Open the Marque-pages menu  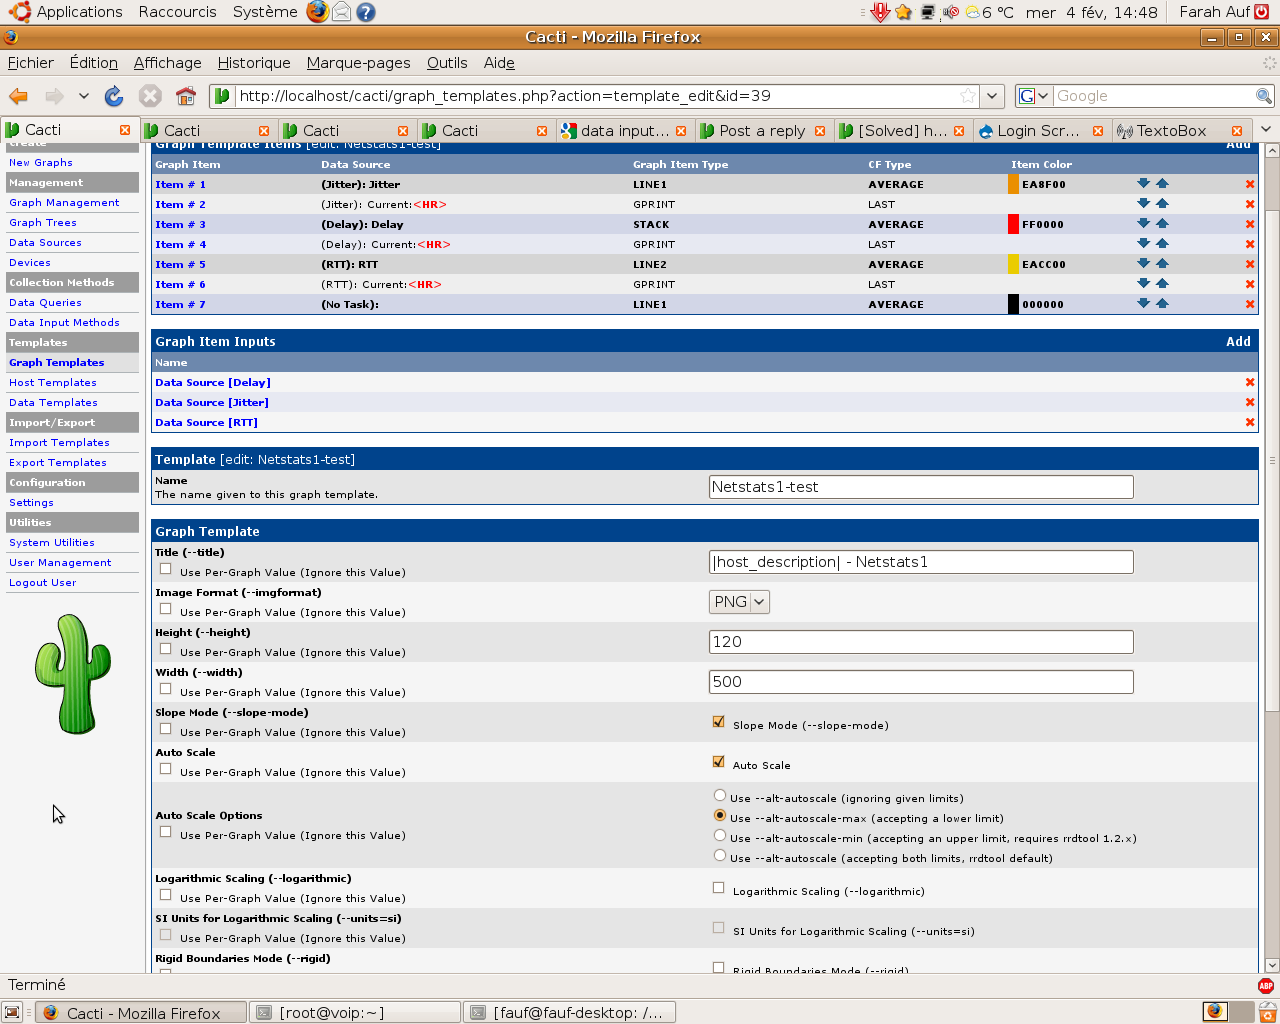coord(358,63)
